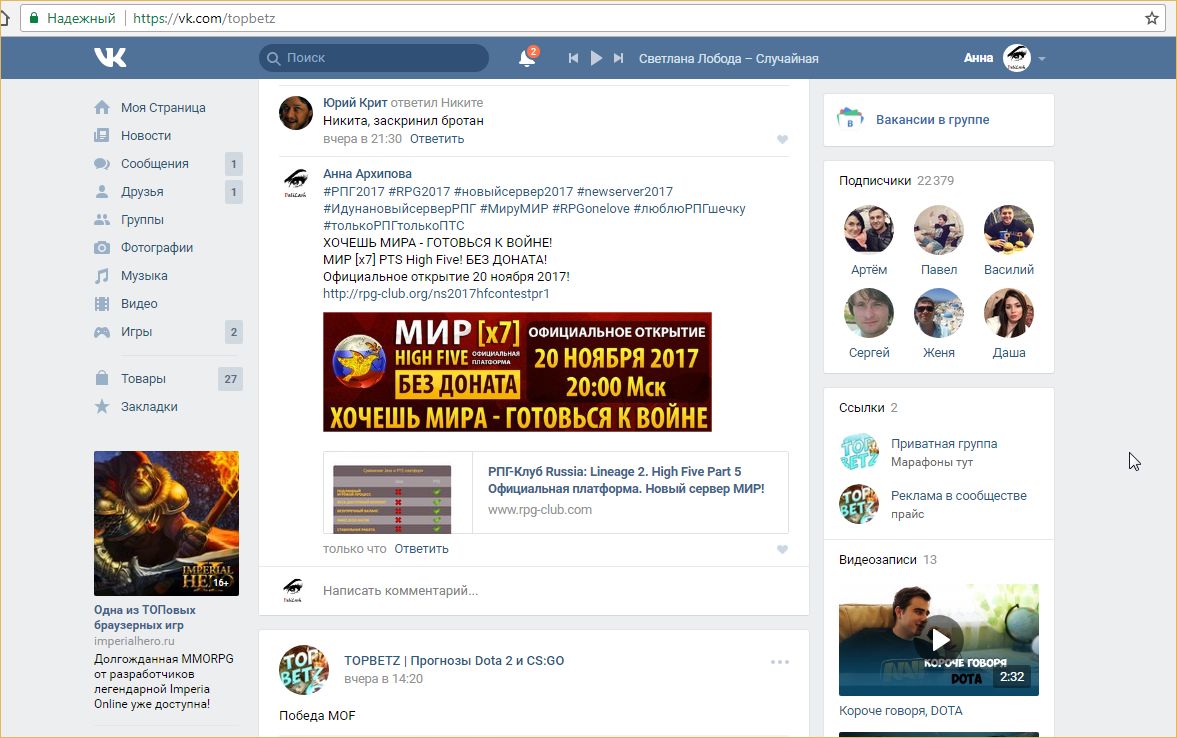
Task: Click the film icon beside Видео
Action: [102, 303]
